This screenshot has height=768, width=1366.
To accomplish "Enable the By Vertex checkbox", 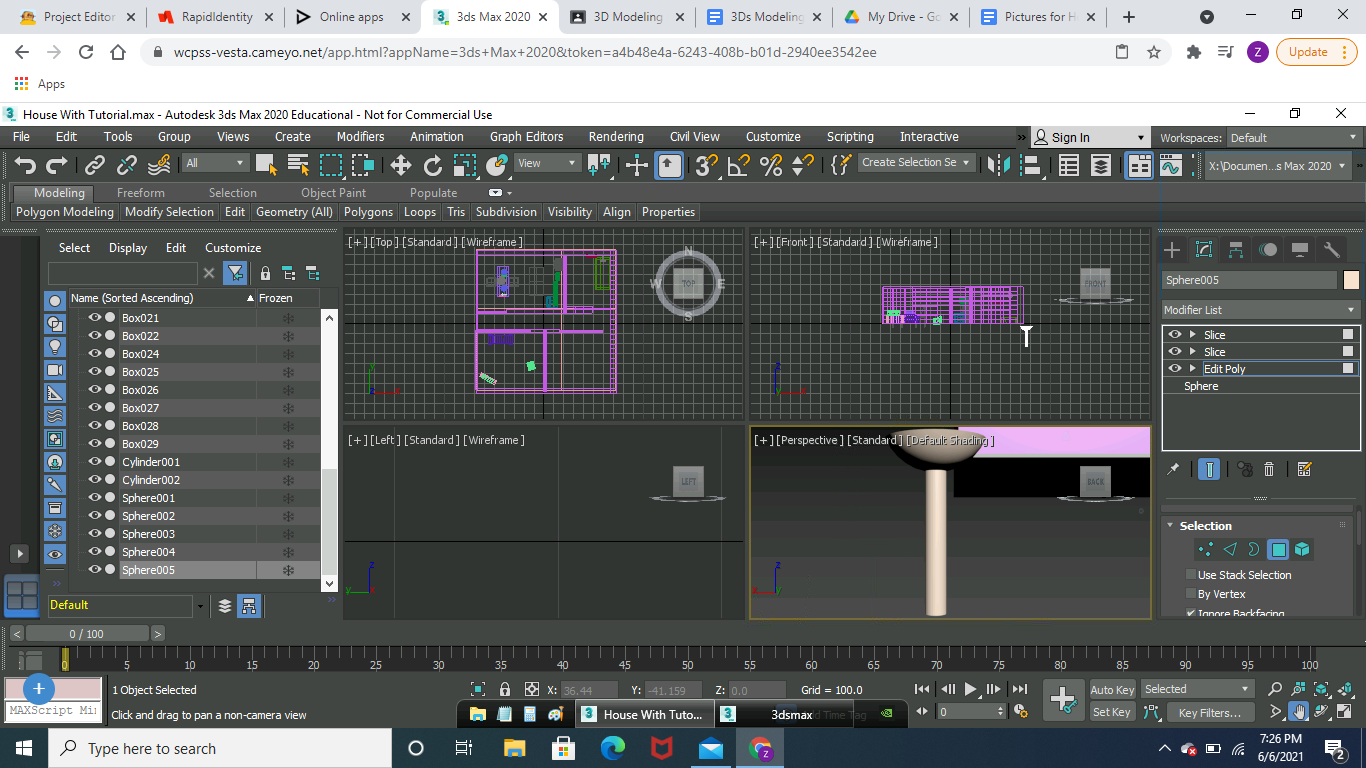I will click(x=1190, y=594).
